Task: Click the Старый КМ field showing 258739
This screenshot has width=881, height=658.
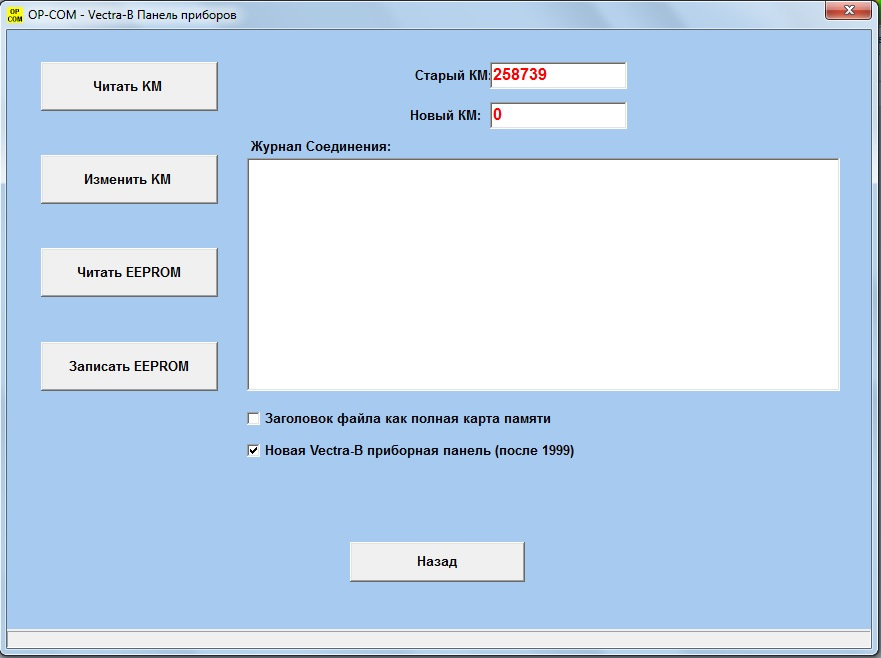Action: (x=558, y=75)
